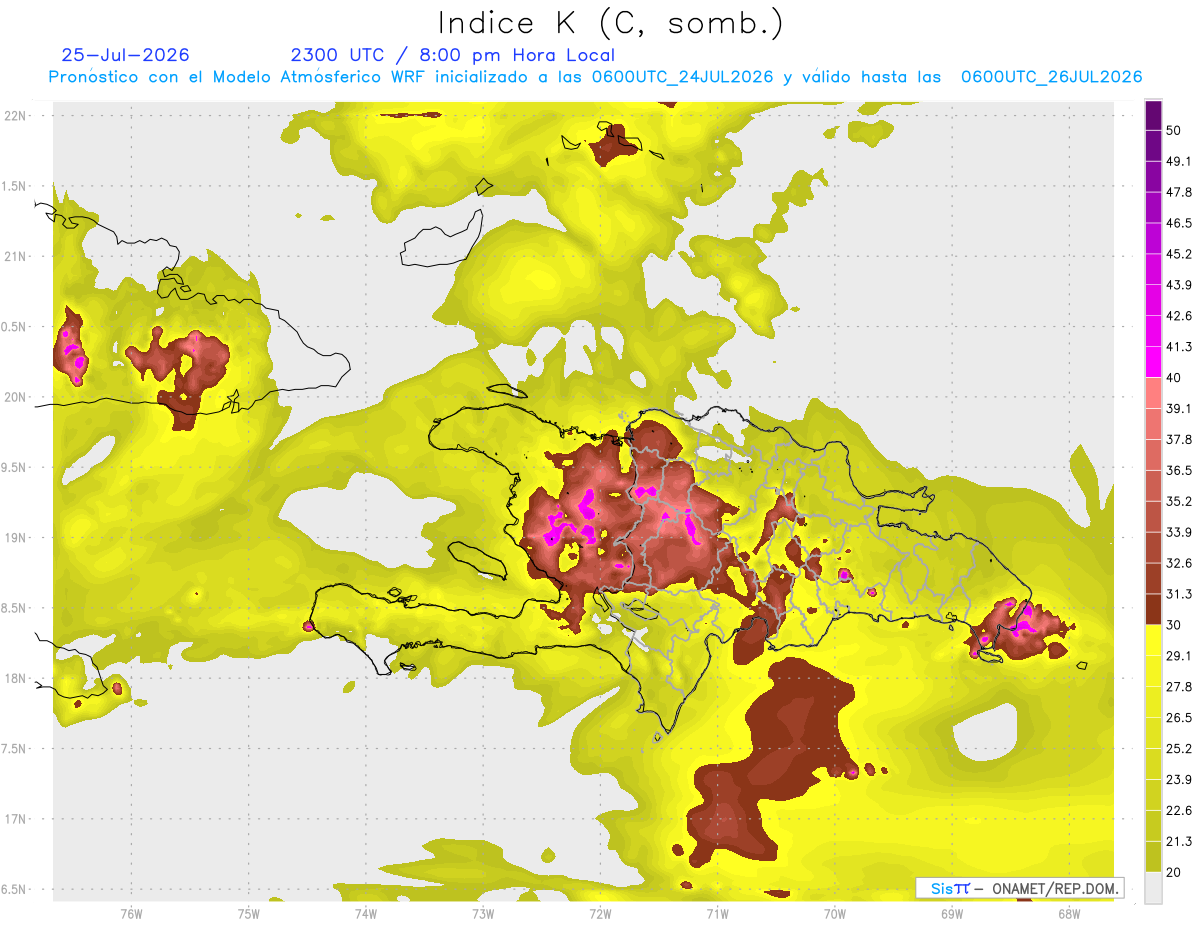The image size is (1200, 927).
Task: Click the '21.3' value on the color scale
Action: (1178, 842)
